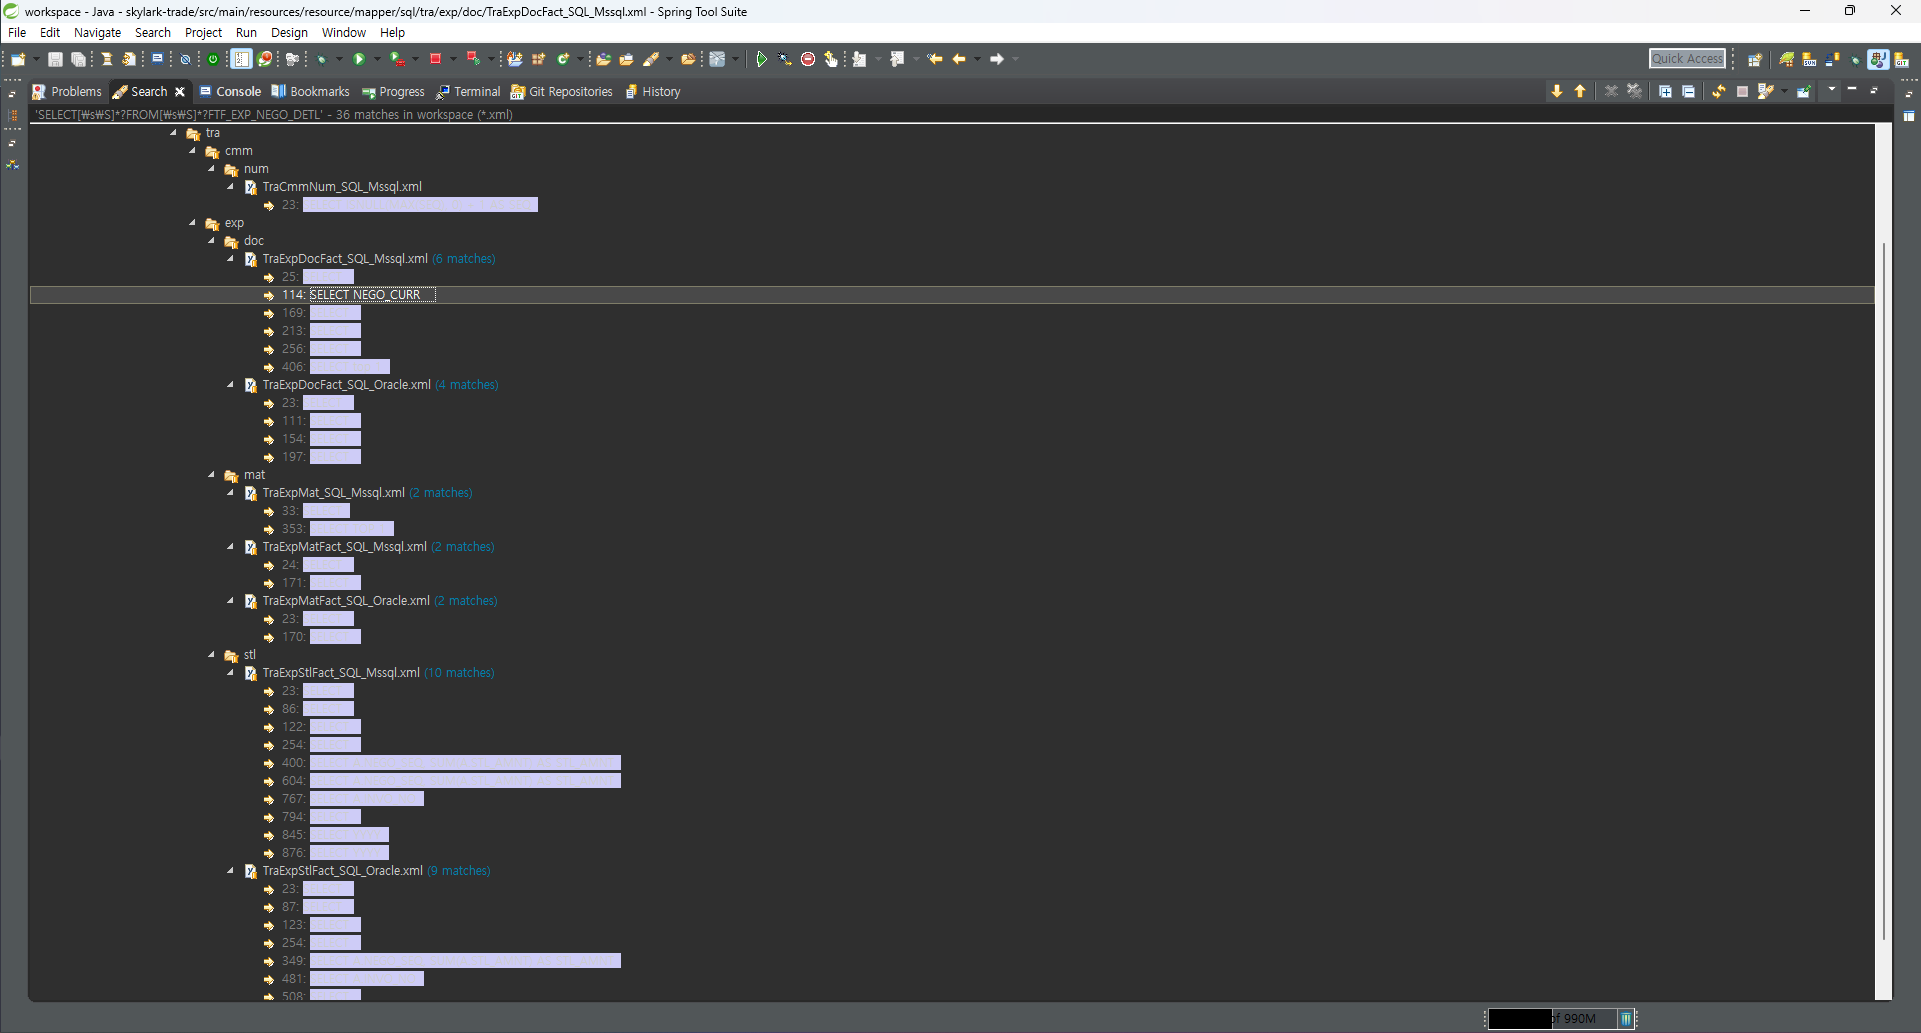Click the Quick Access search field
Screen dimensions: 1921x1033
click(x=1687, y=59)
